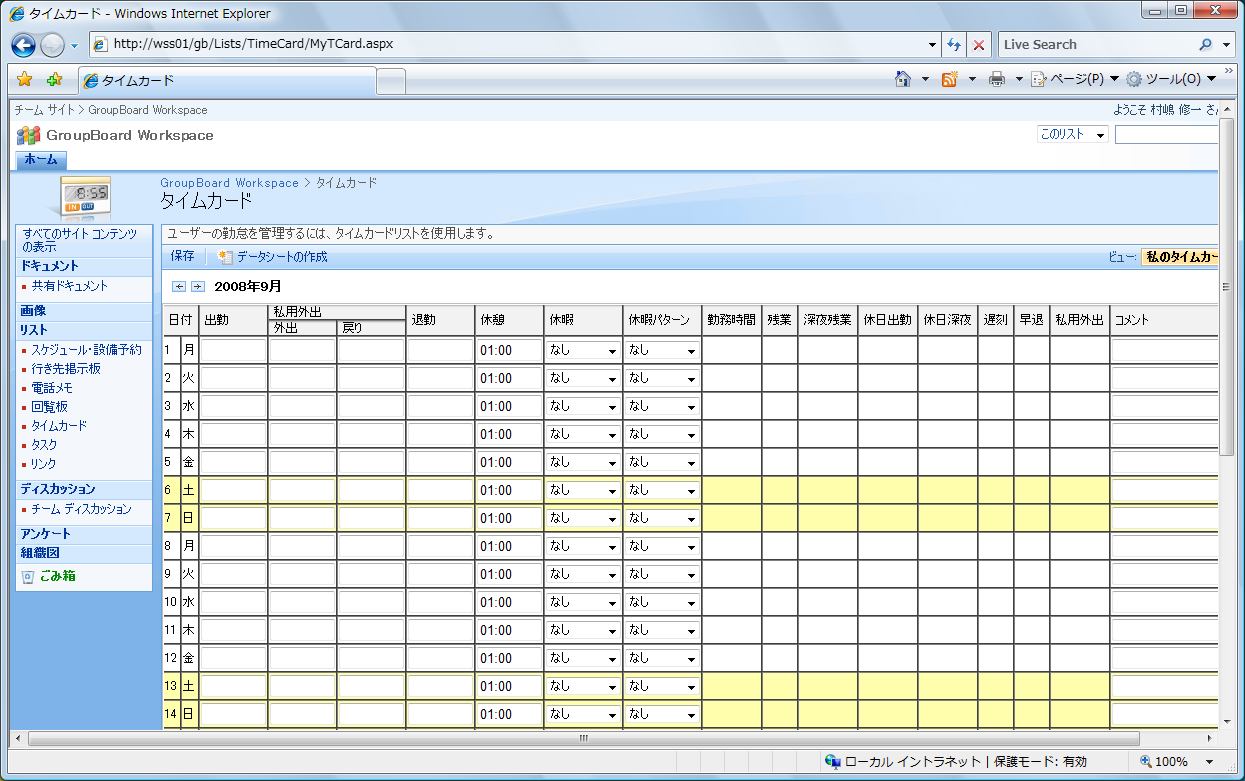Click the browser Forward arrow button
This screenshot has width=1245, height=781.
coord(52,45)
